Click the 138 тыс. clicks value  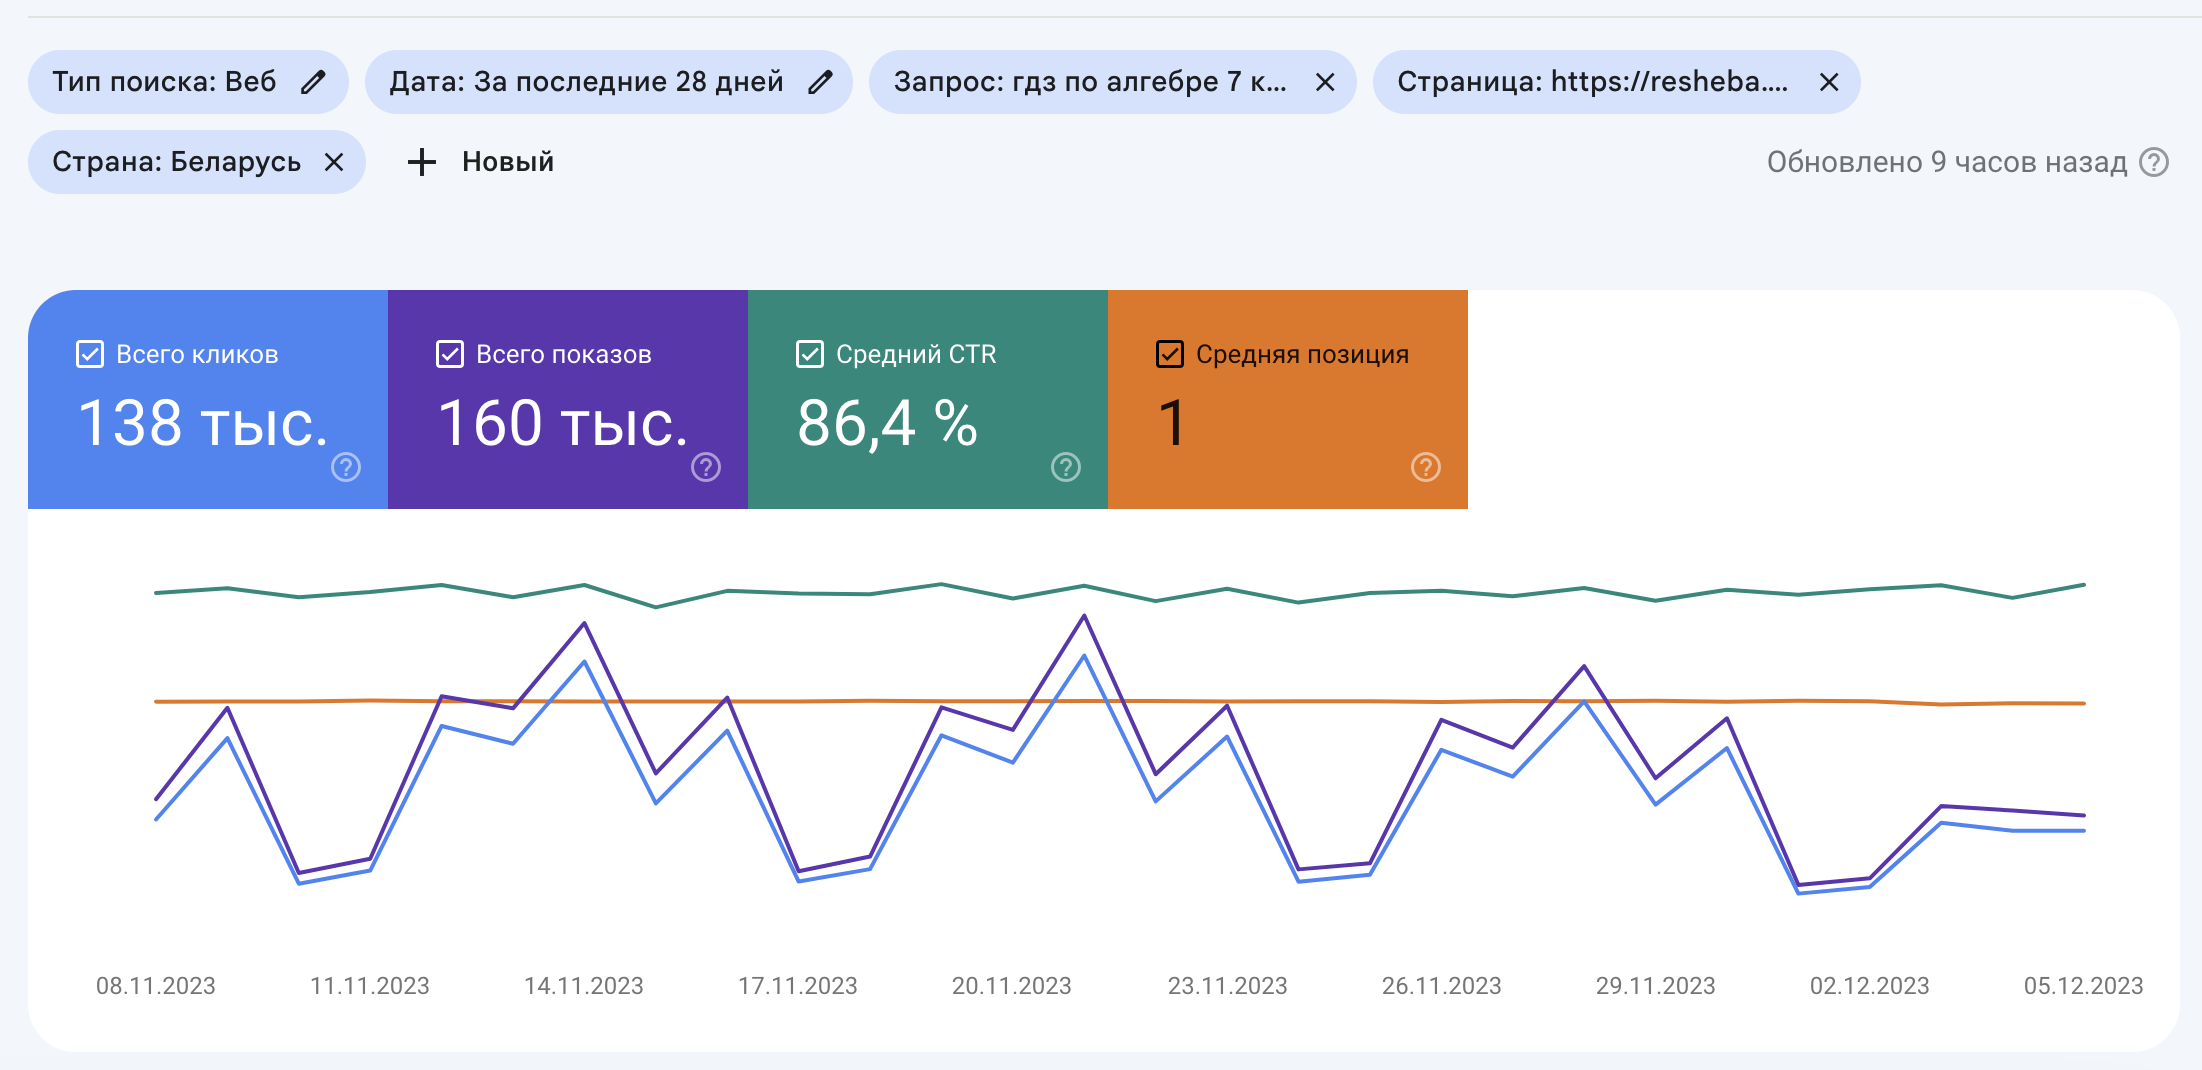pos(203,423)
